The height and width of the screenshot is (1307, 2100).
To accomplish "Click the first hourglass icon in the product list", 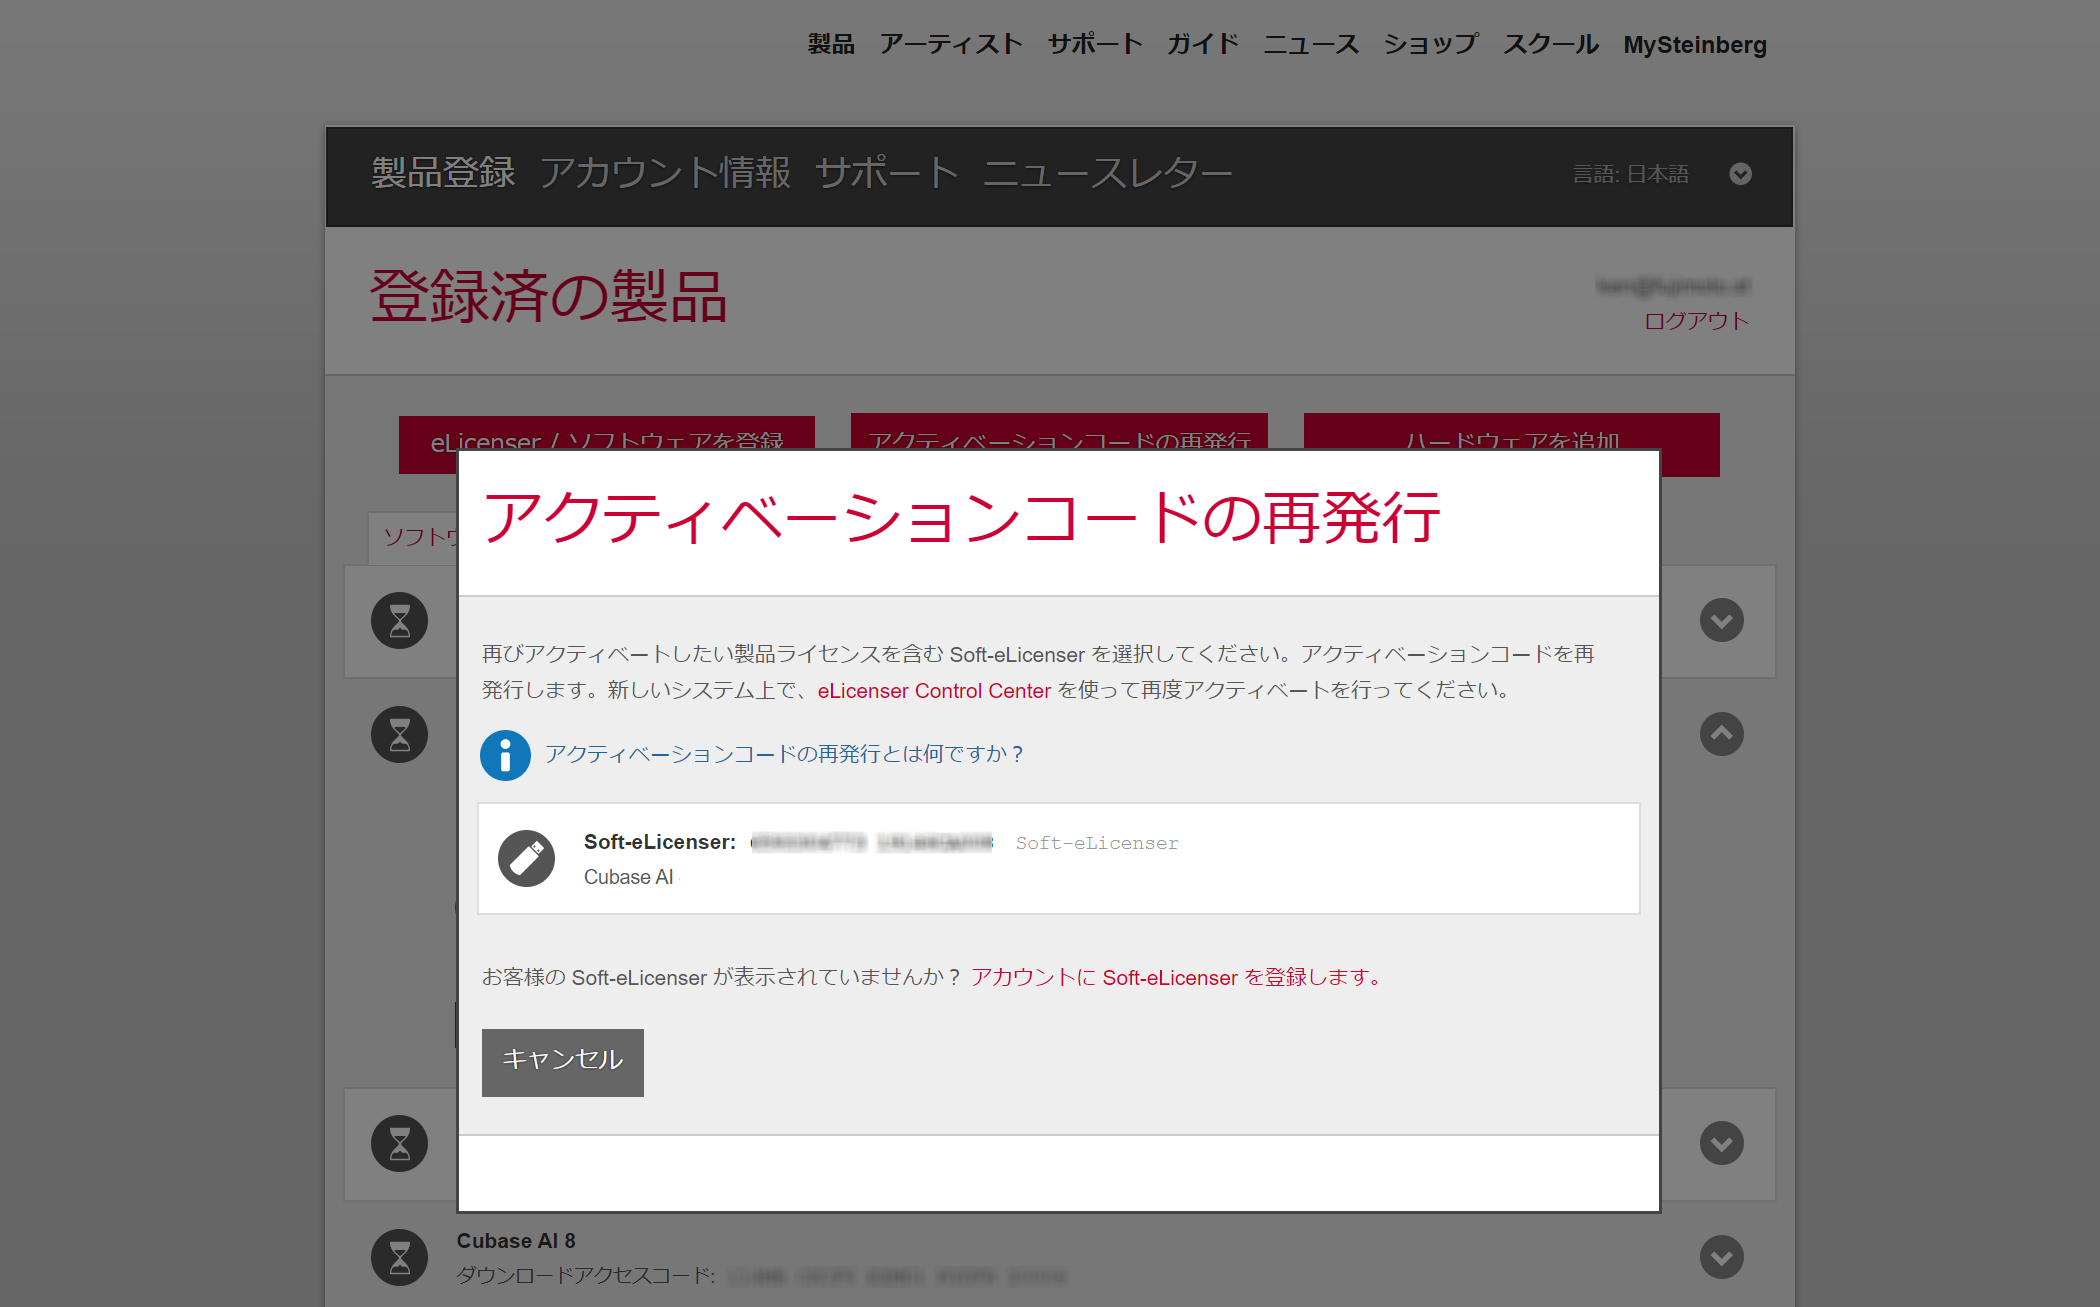I will click(x=400, y=621).
